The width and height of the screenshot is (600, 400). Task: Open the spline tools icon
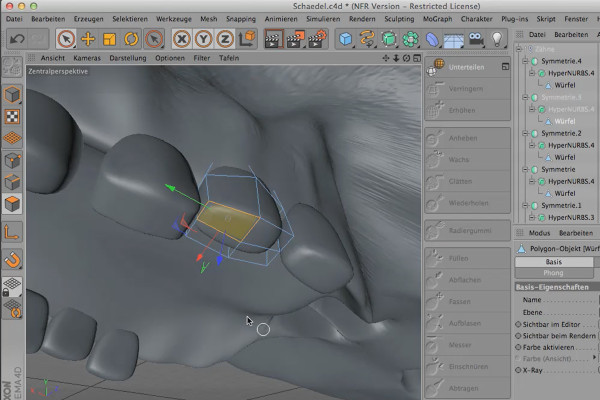367,39
